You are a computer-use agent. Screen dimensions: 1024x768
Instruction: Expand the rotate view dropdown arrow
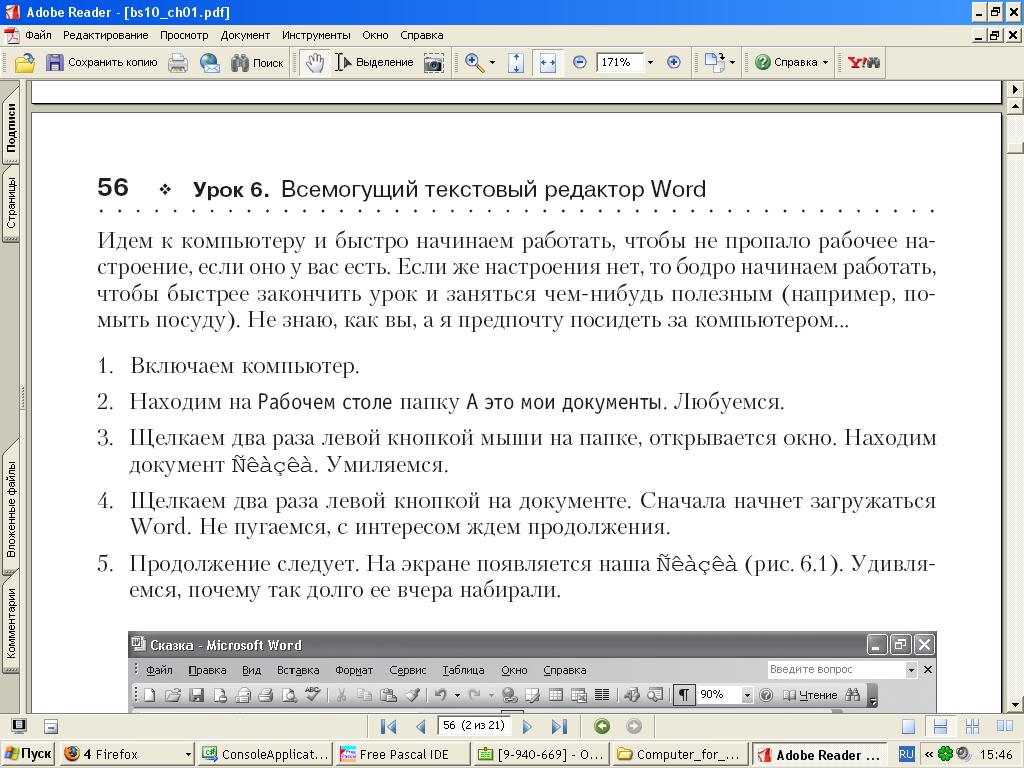click(x=732, y=63)
